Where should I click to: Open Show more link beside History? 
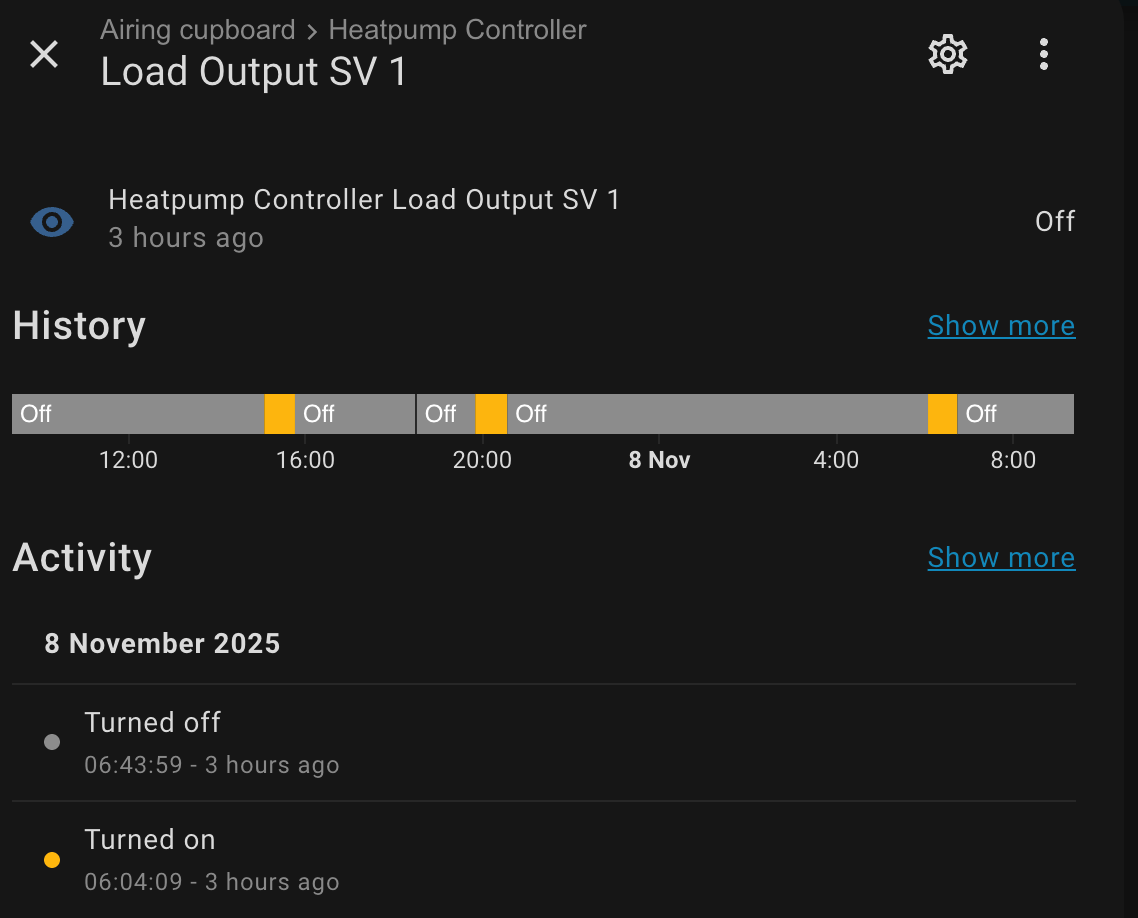point(1001,326)
